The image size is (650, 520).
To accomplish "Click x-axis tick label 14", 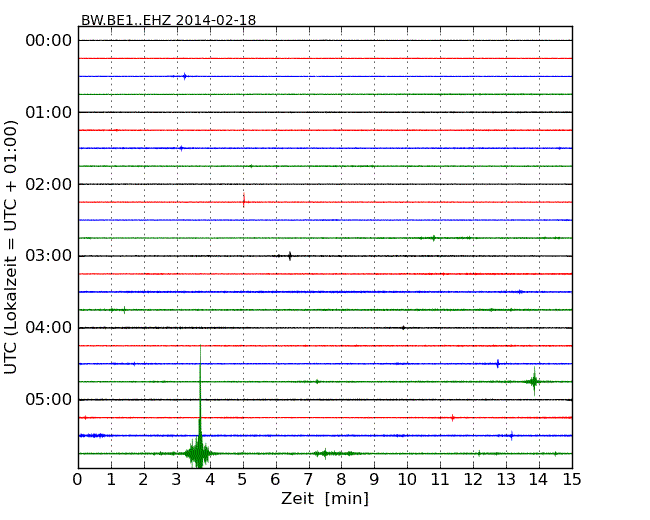I will tap(539, 479).
